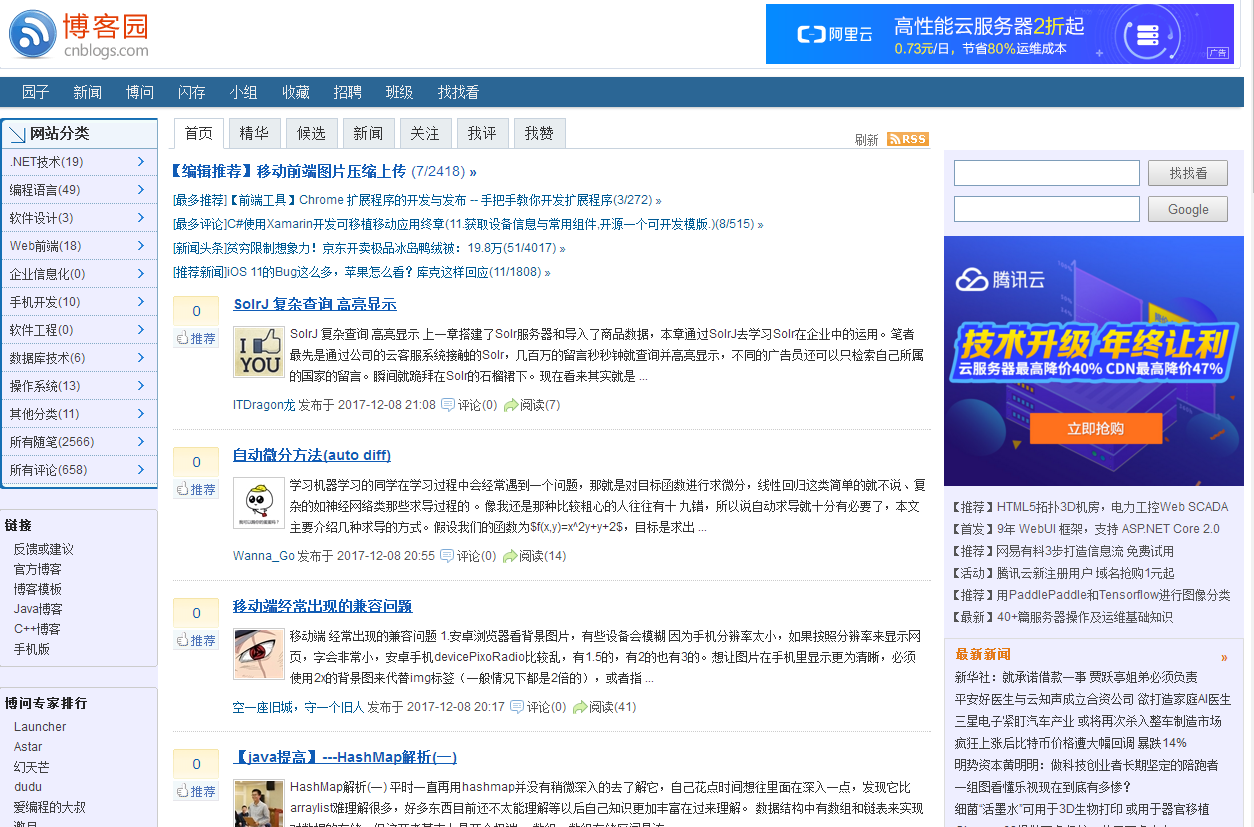The image size is (1254, 827).
Task: Open 新闻 in top navigation bar
Action: (x=88, y=92)
